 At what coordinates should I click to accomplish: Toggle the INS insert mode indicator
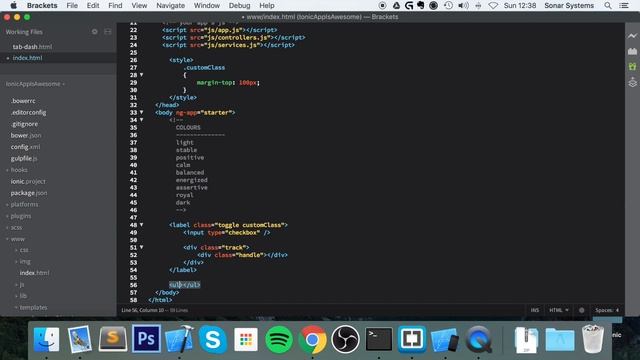(x=535, y=310)
